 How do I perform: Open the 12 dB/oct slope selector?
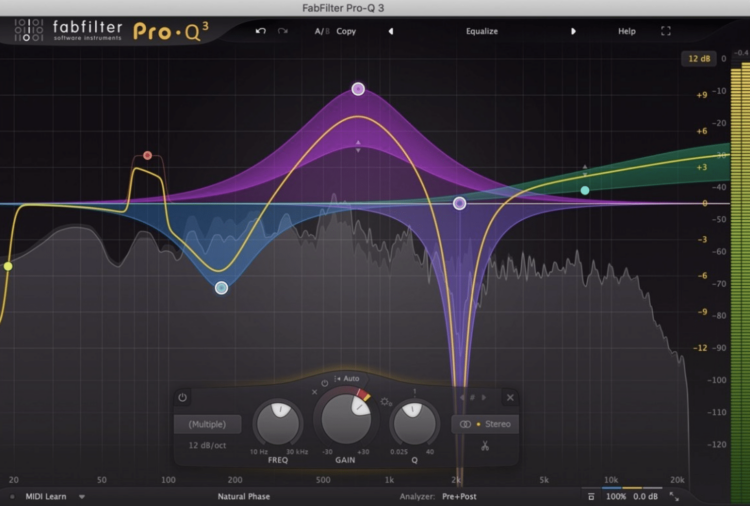(207, 445)
